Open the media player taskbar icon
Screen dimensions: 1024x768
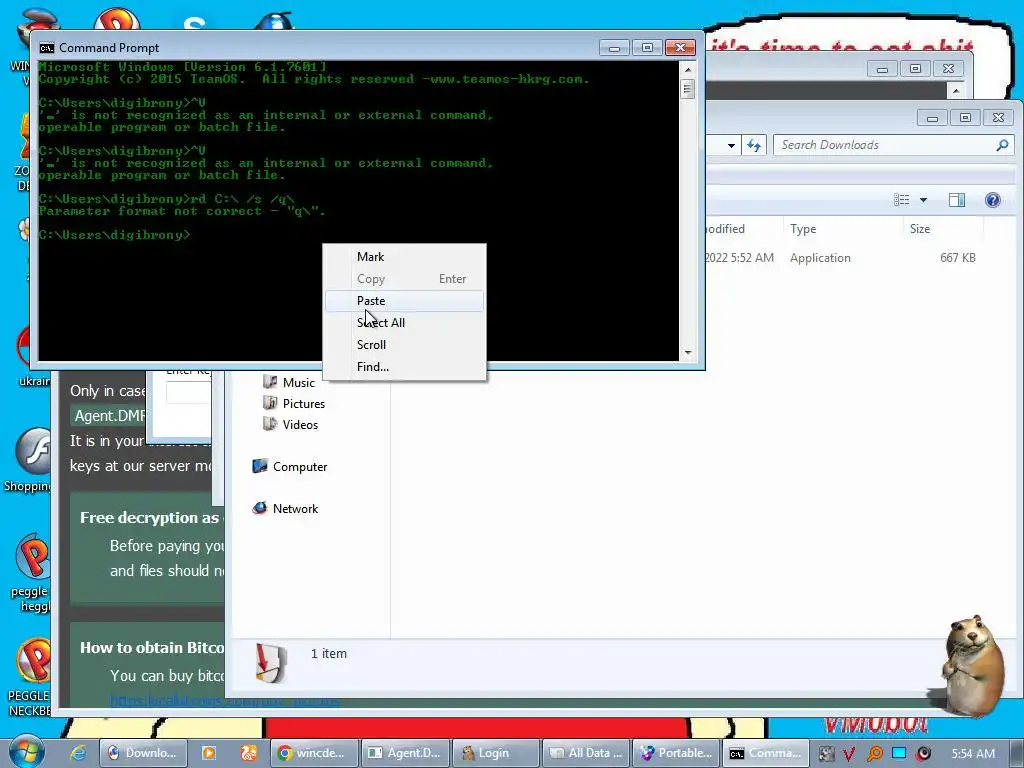[209, 753]
